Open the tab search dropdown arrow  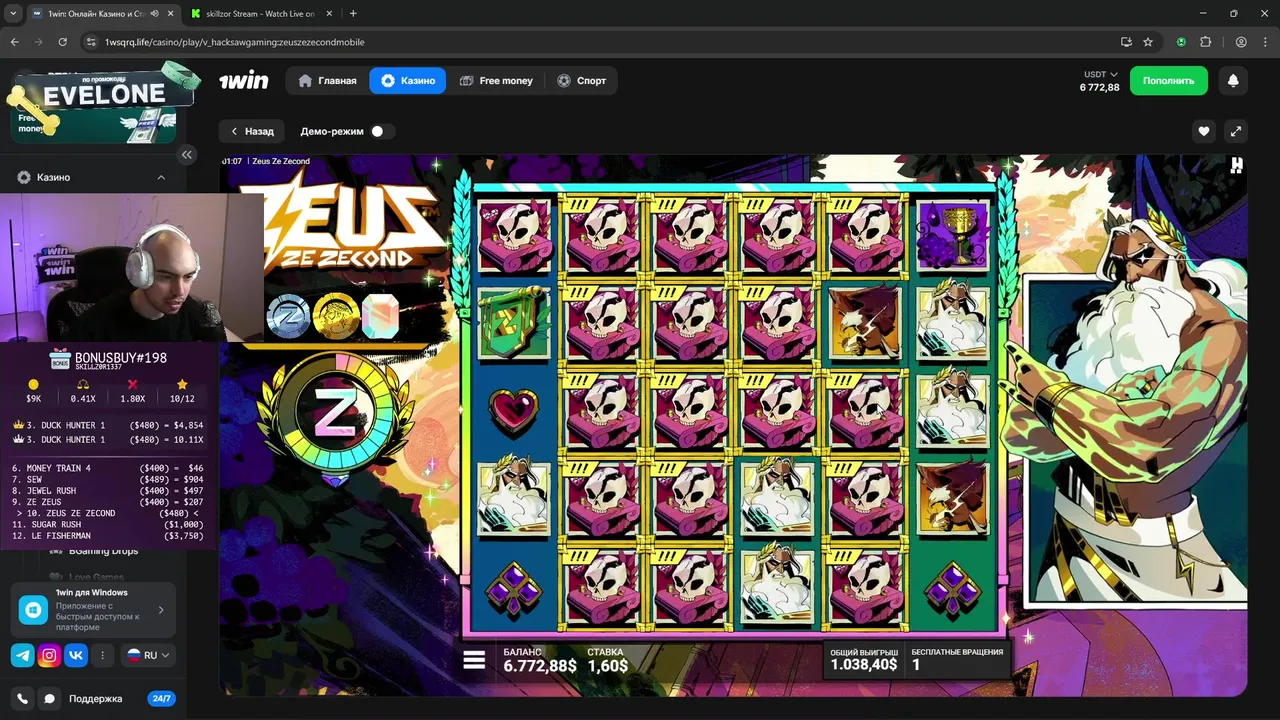pyautogui.click(x=13, y=14)
